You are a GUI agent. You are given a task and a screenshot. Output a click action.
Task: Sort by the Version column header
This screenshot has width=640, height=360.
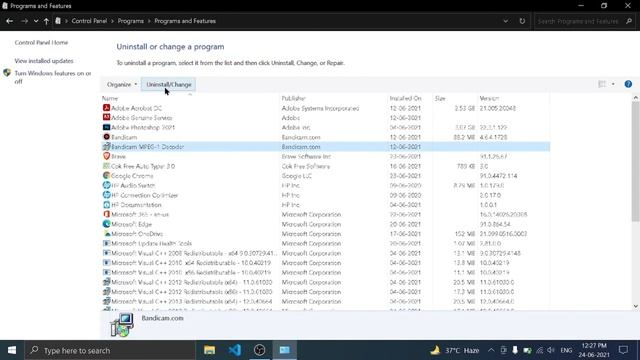[489, 98]
